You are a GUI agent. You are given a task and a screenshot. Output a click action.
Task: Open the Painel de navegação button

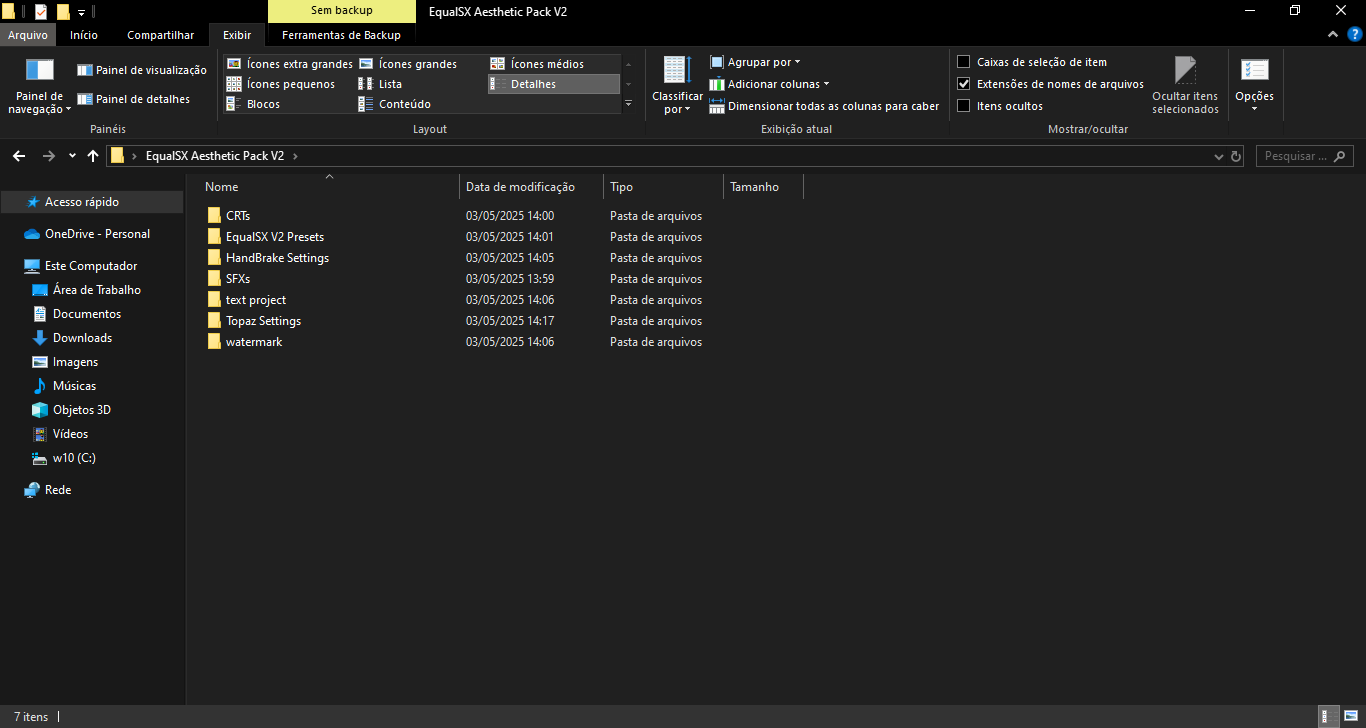pyautogui.click(x=40, y=86)
